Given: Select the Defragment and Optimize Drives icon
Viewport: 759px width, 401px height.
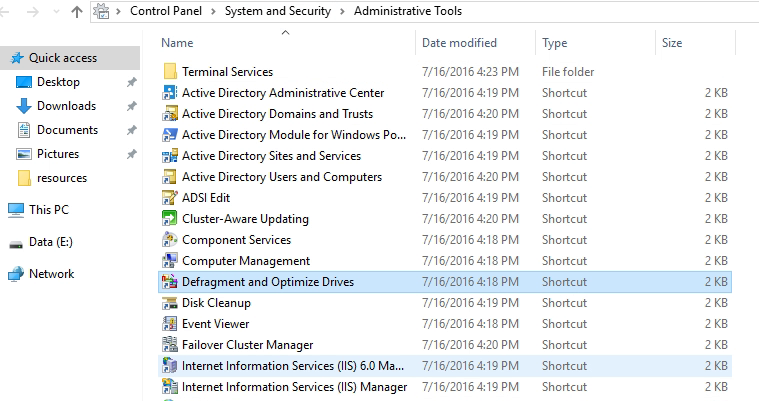Looking at the screenshot, I should point(169,282).
